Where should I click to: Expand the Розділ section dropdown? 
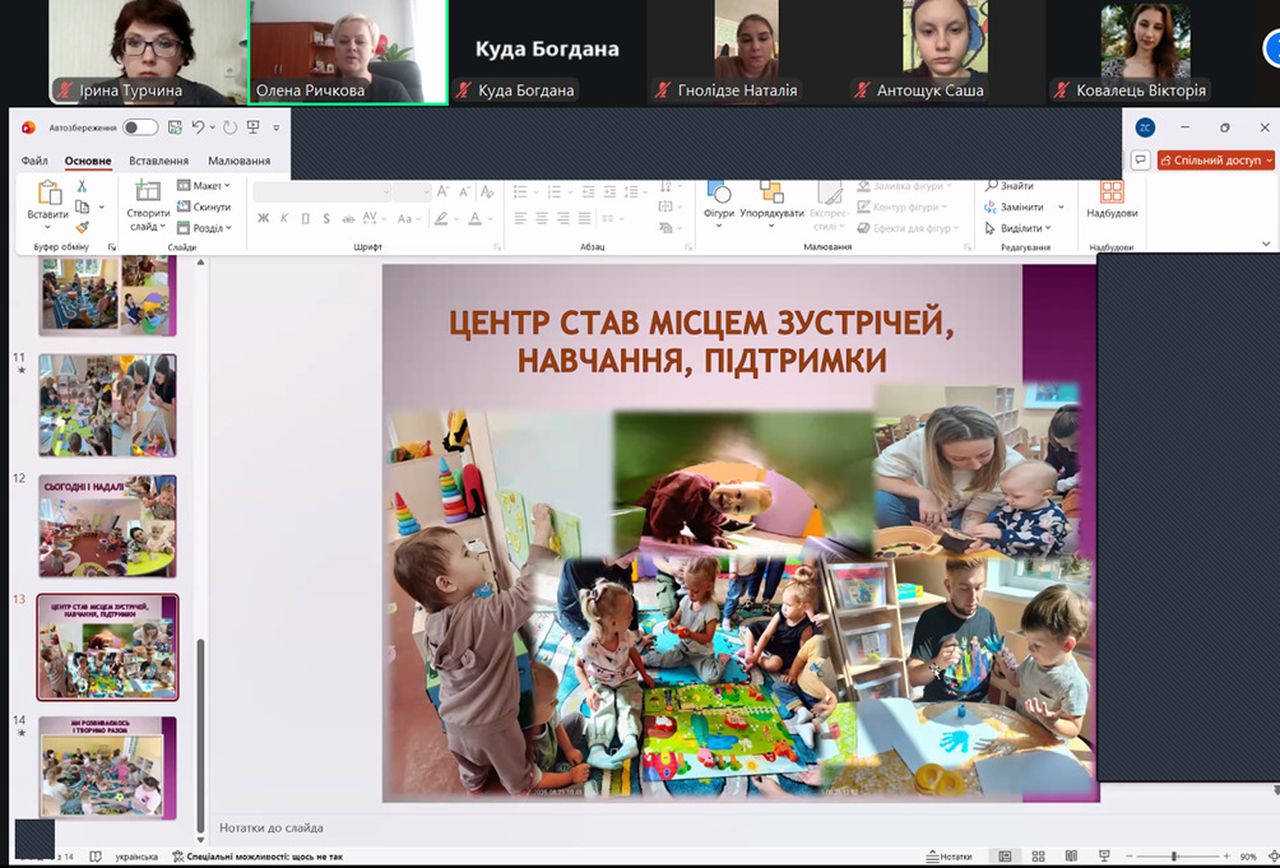[204, 228]
